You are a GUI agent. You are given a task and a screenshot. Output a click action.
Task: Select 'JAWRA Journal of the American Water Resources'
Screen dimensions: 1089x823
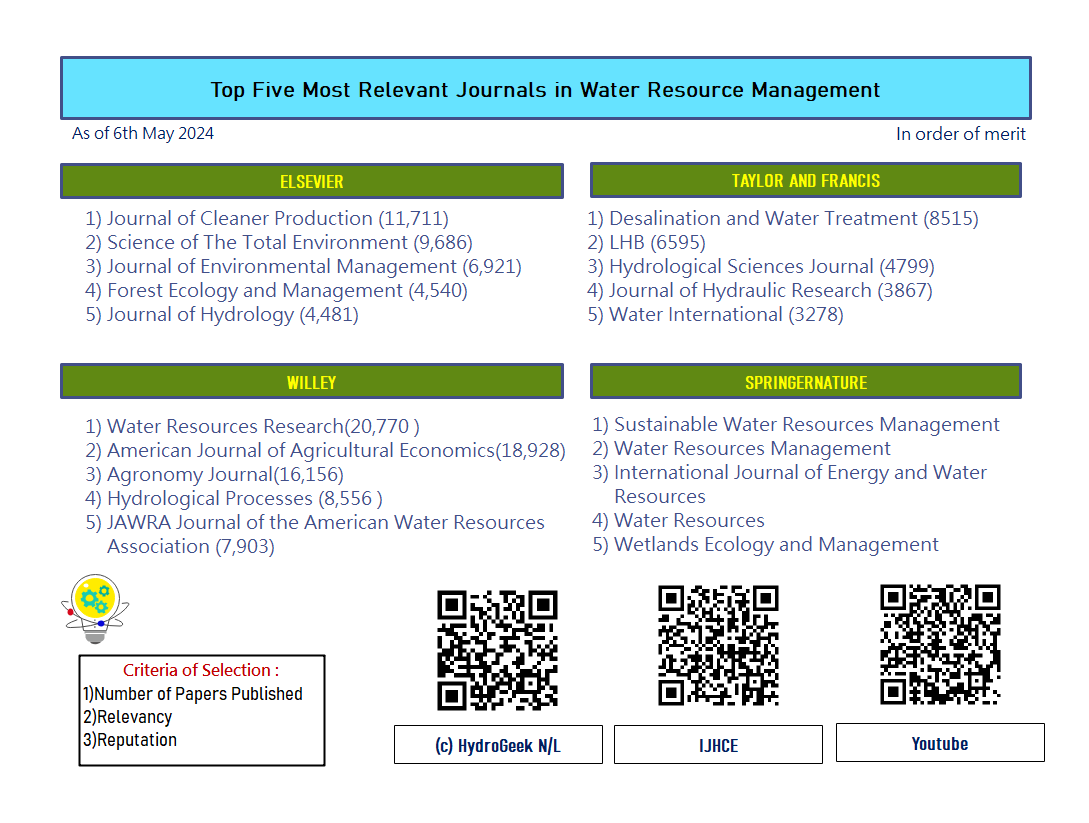(315, 522)
